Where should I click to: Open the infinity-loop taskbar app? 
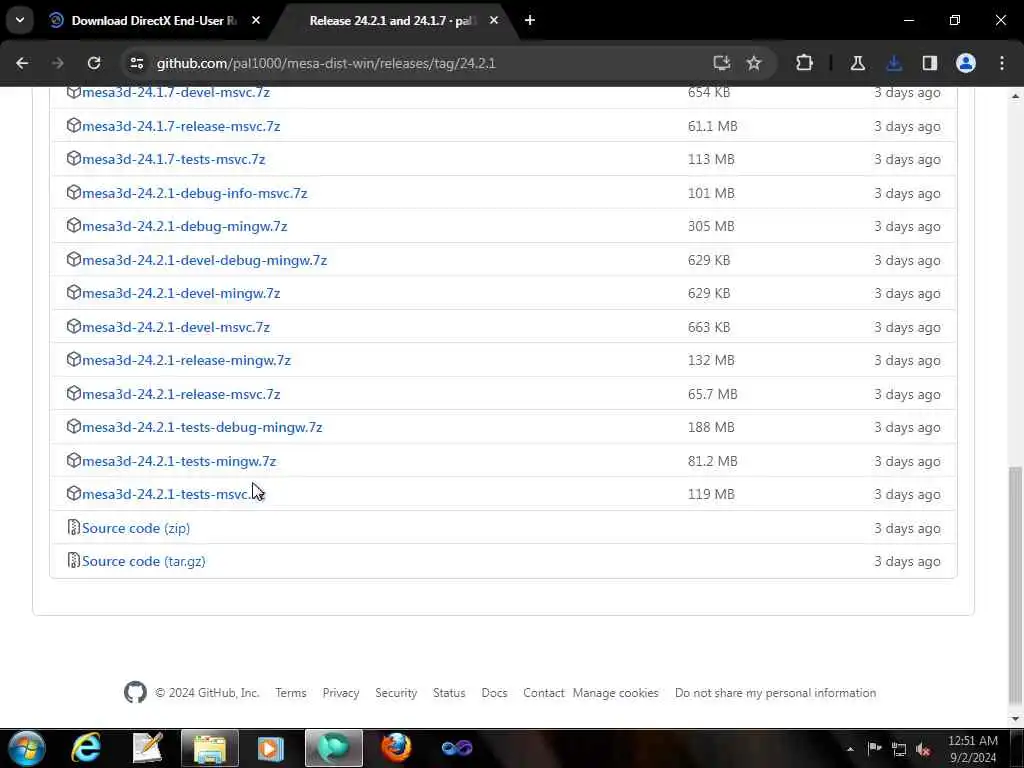[456, 748]
